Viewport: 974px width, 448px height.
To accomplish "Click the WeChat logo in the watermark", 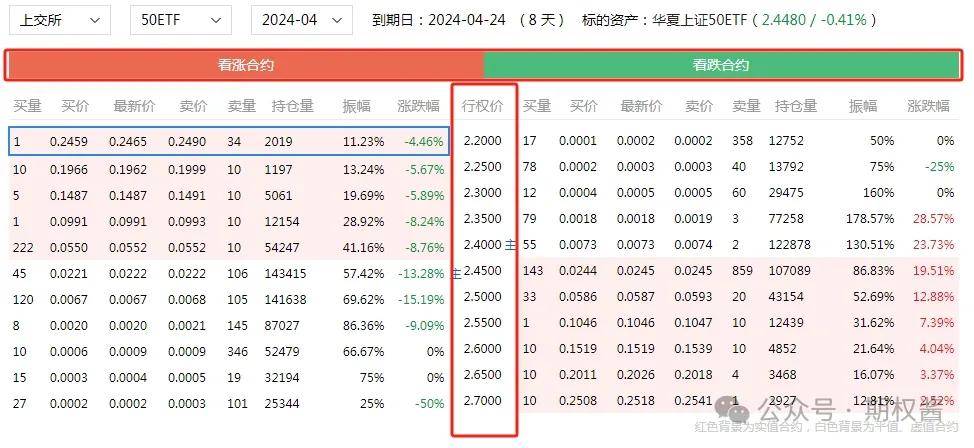I will pos(735,411).
